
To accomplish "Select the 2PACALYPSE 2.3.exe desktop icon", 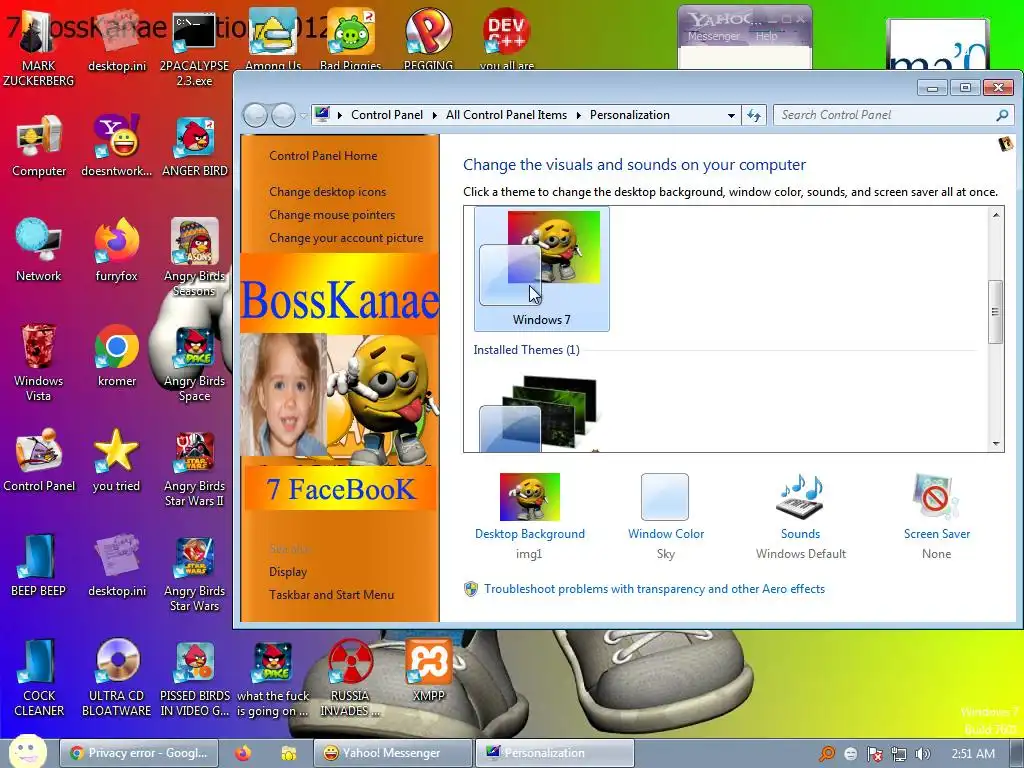I will click(x=194, y=49).
